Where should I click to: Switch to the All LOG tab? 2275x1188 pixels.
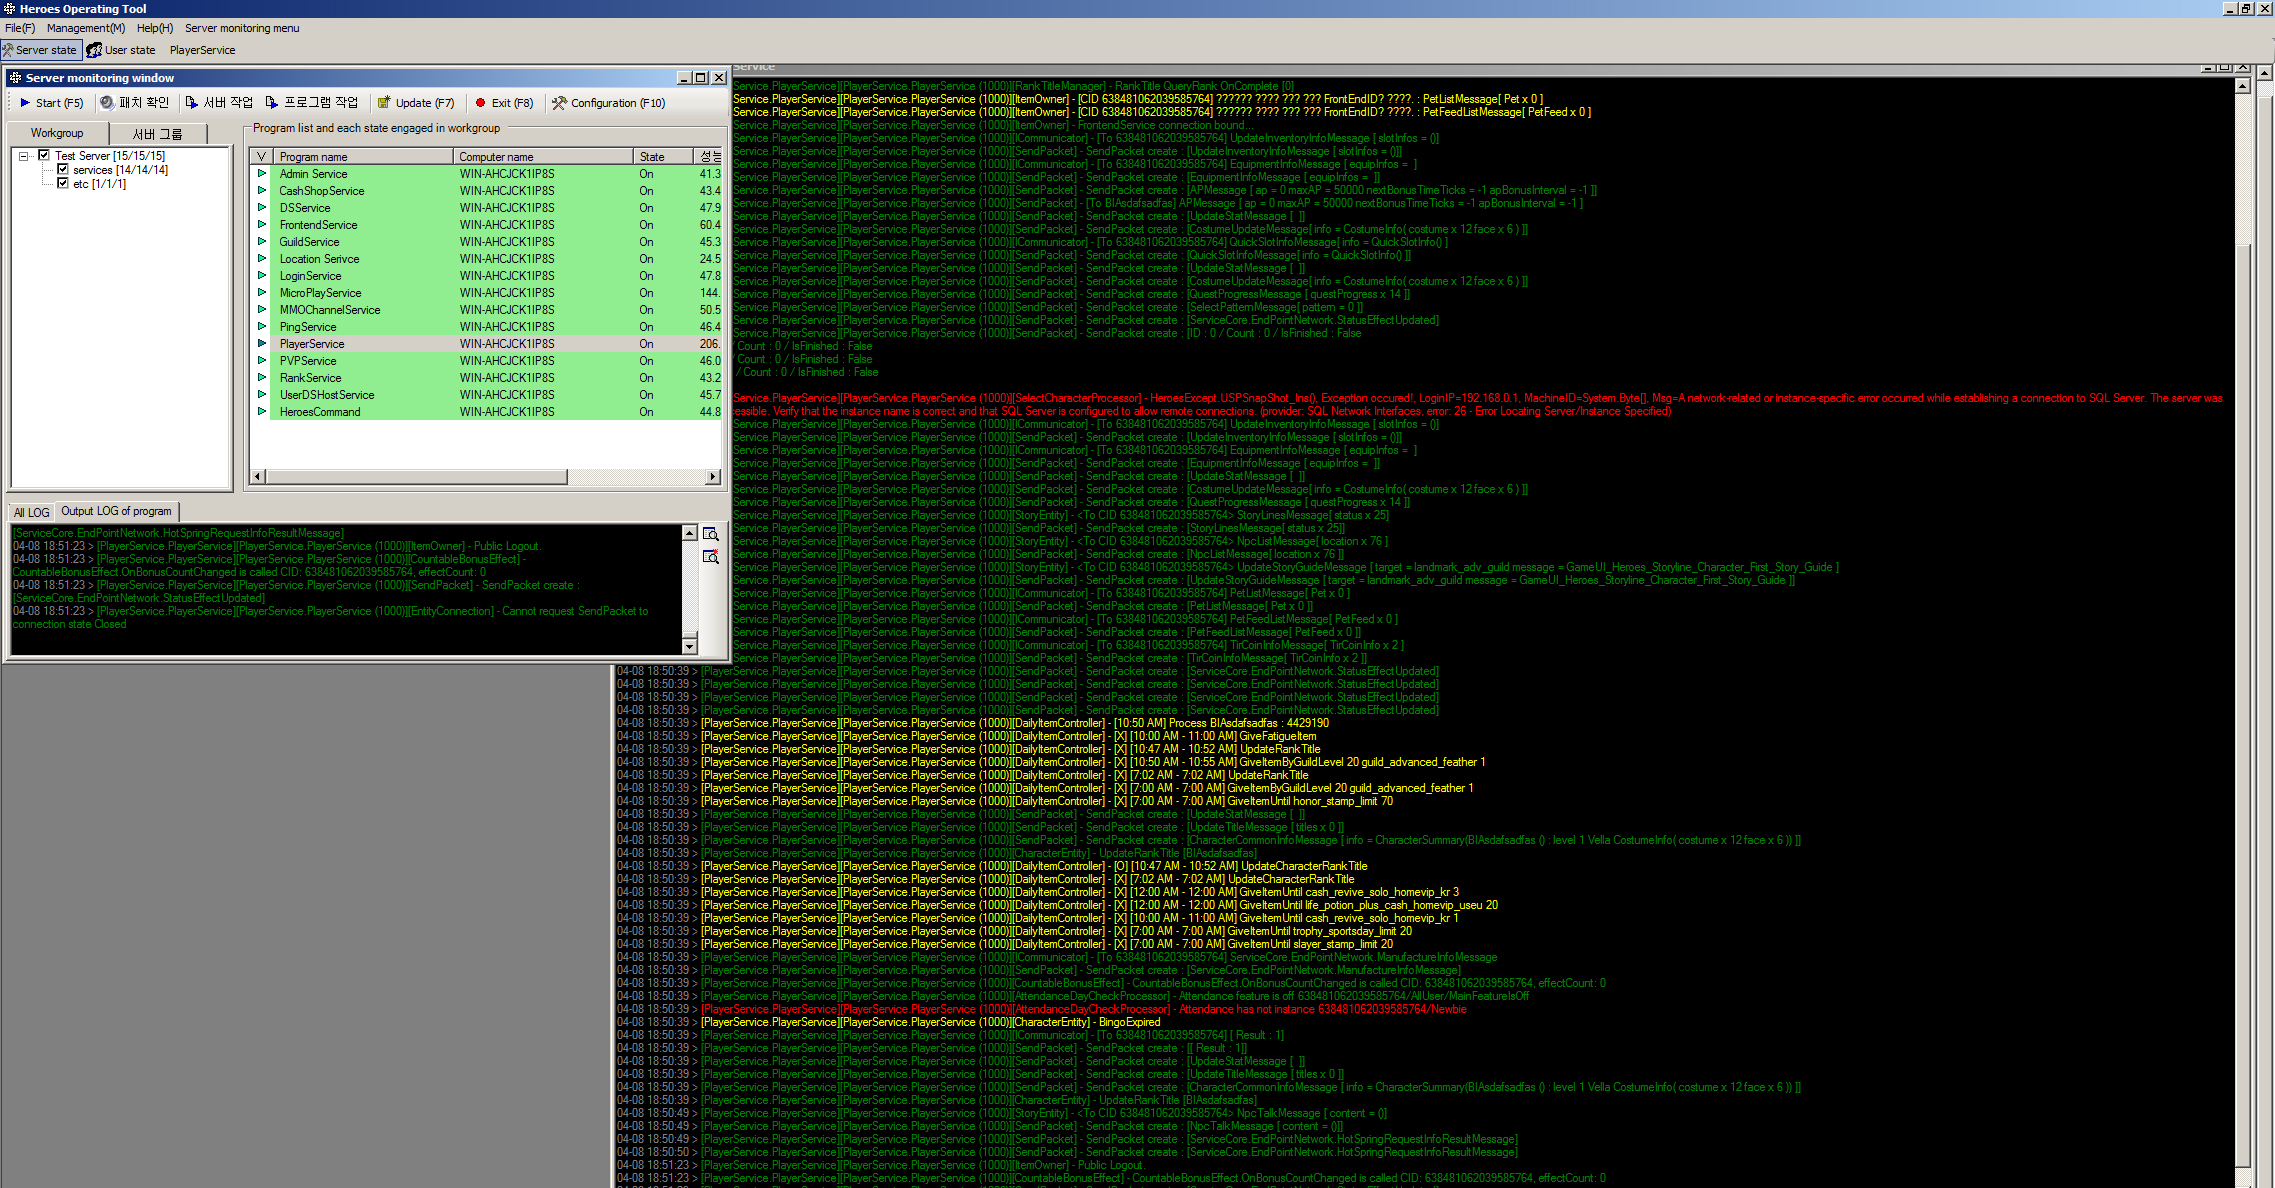click(31, 512)
